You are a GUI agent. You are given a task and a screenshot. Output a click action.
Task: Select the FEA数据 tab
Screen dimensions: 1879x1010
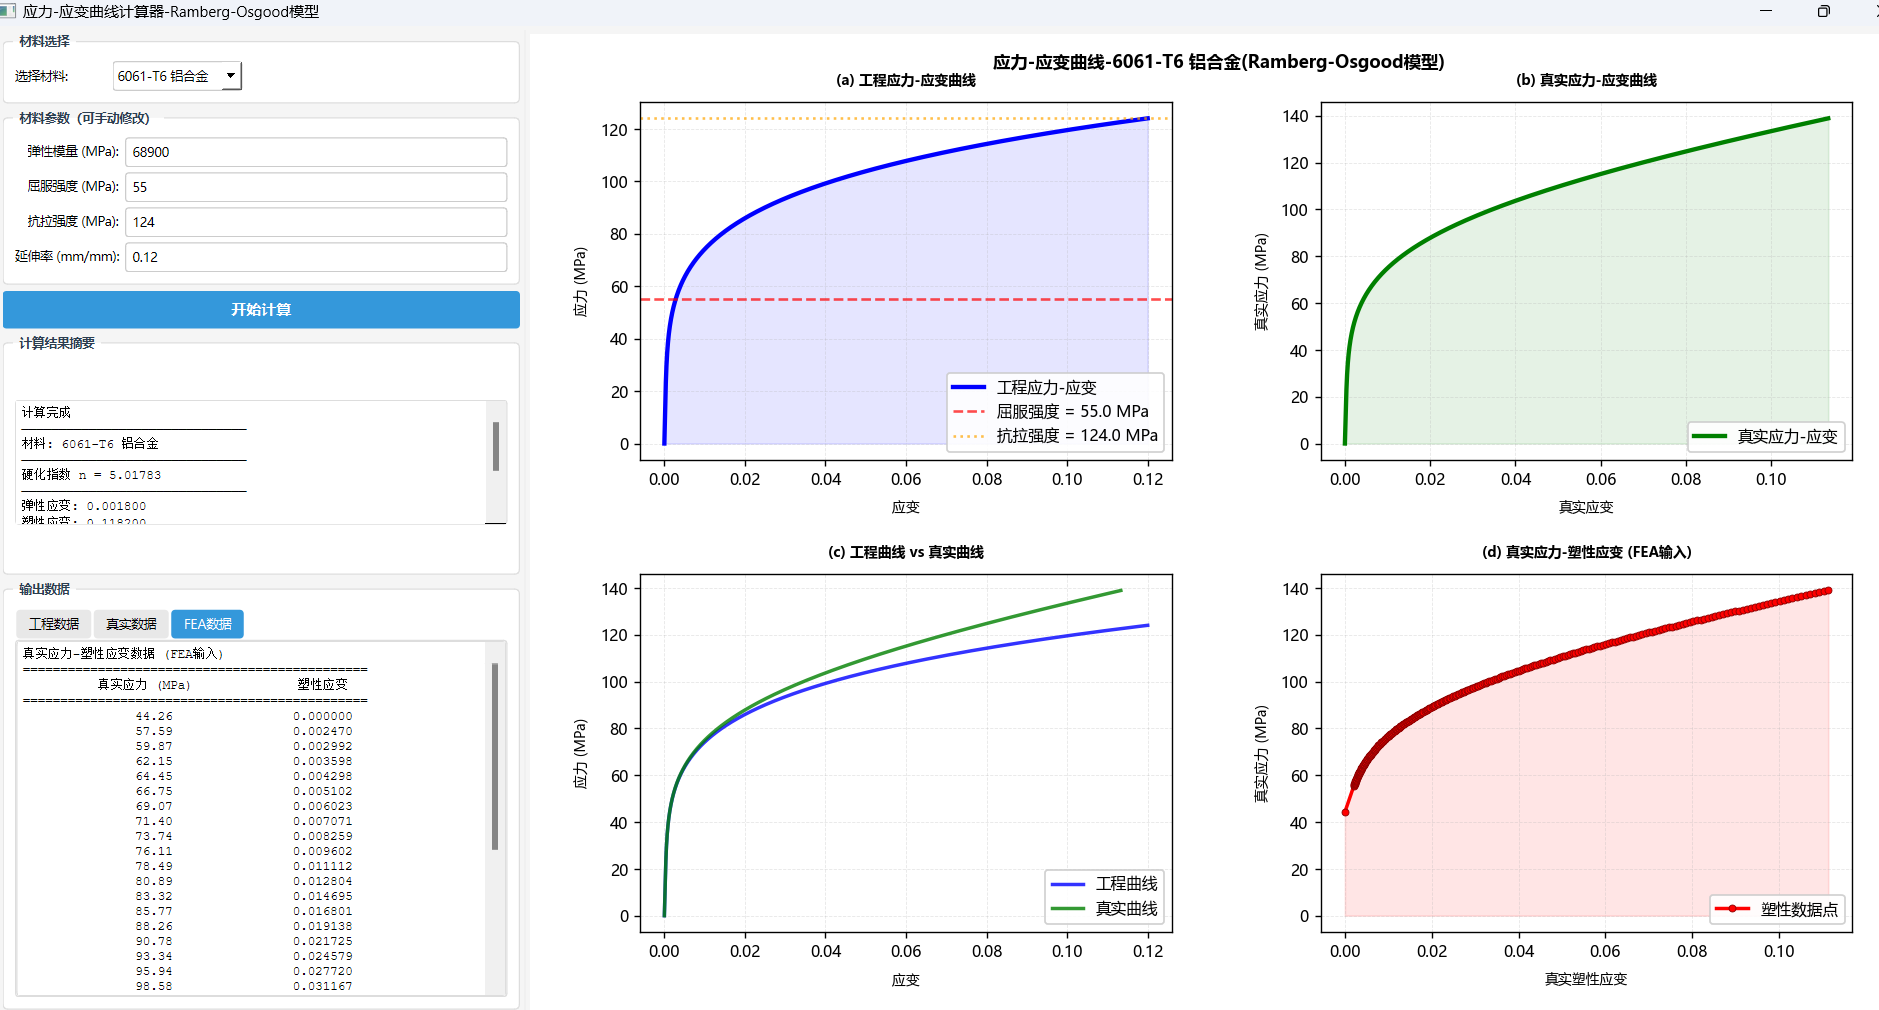click(207, 624)
